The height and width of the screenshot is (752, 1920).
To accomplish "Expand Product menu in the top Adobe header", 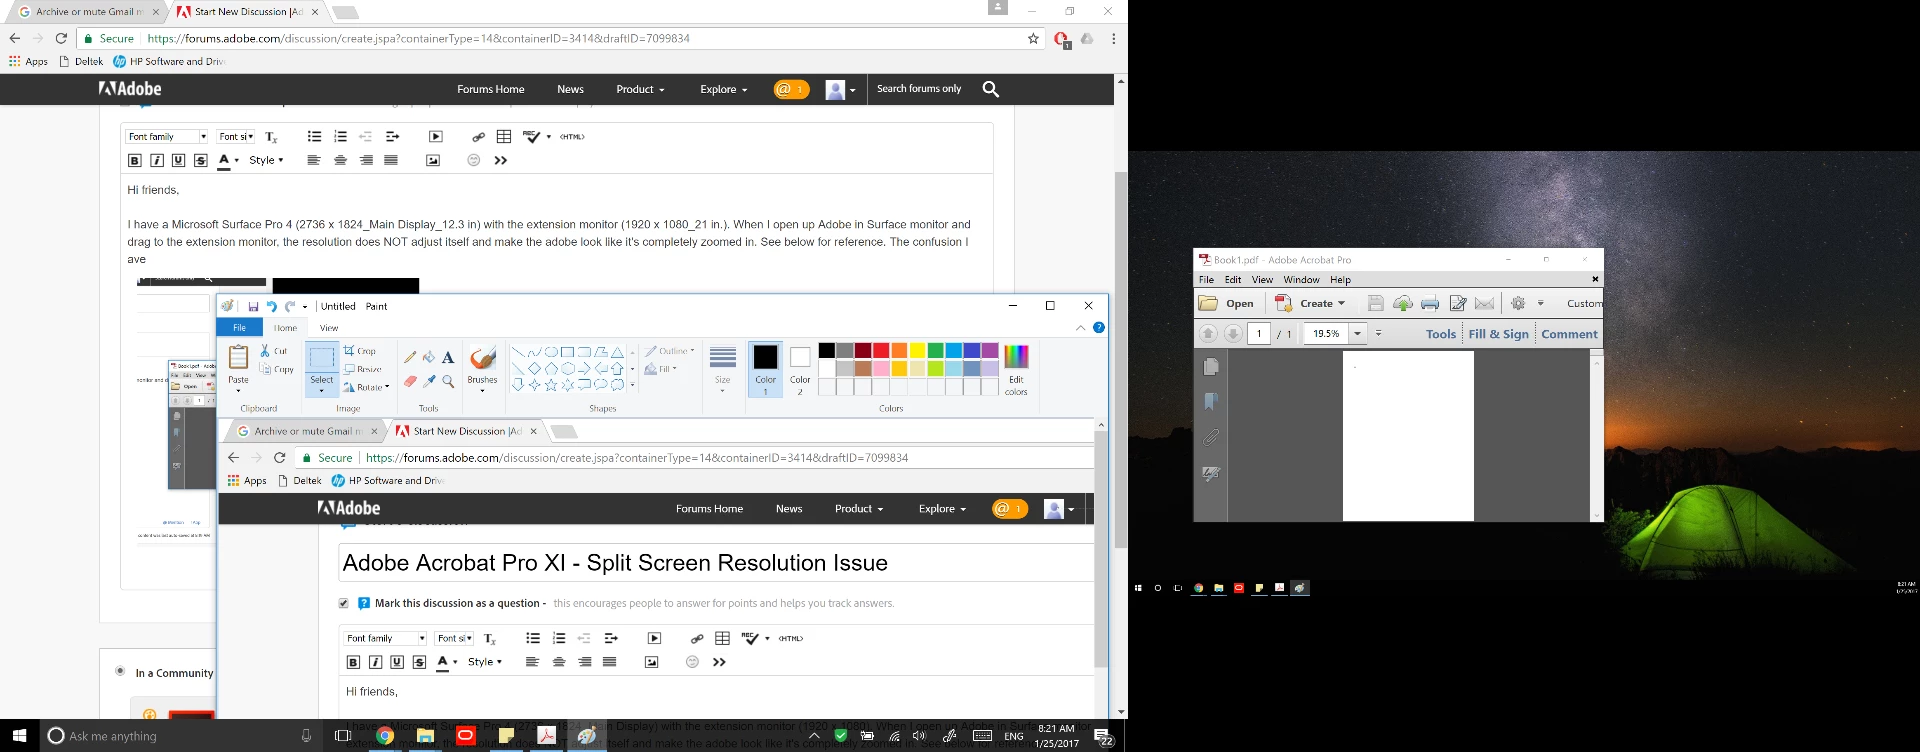I will pos(640,89).
